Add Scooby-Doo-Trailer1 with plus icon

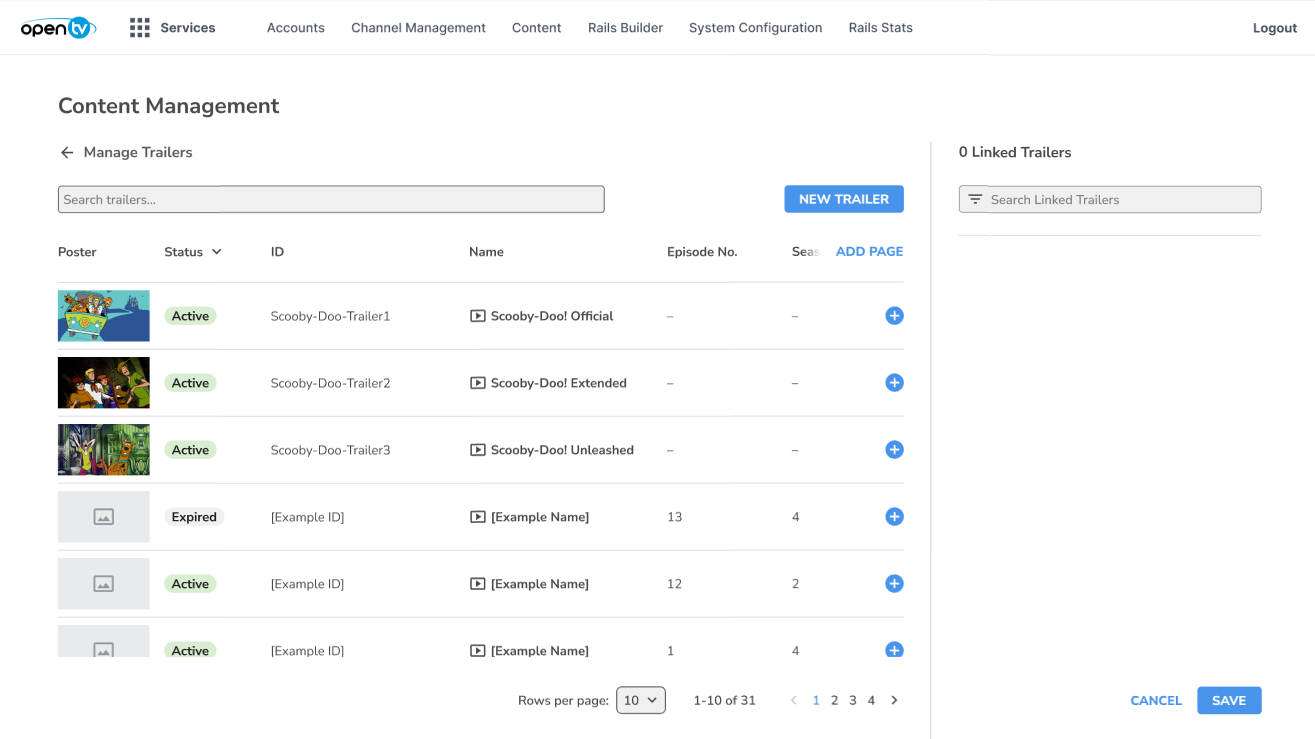tap(894, 316)
